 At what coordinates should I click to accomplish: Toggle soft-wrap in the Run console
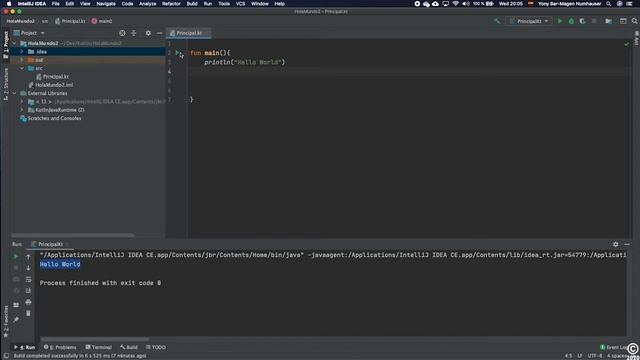click(28, 280)
